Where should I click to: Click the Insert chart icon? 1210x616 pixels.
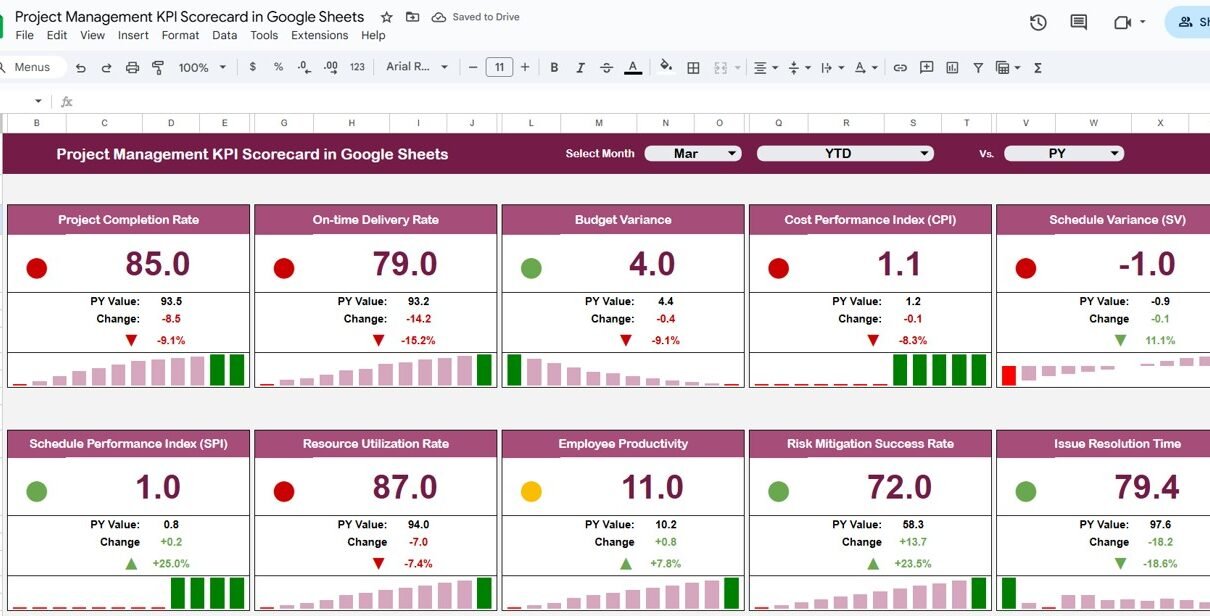click(x=952, y=68)
